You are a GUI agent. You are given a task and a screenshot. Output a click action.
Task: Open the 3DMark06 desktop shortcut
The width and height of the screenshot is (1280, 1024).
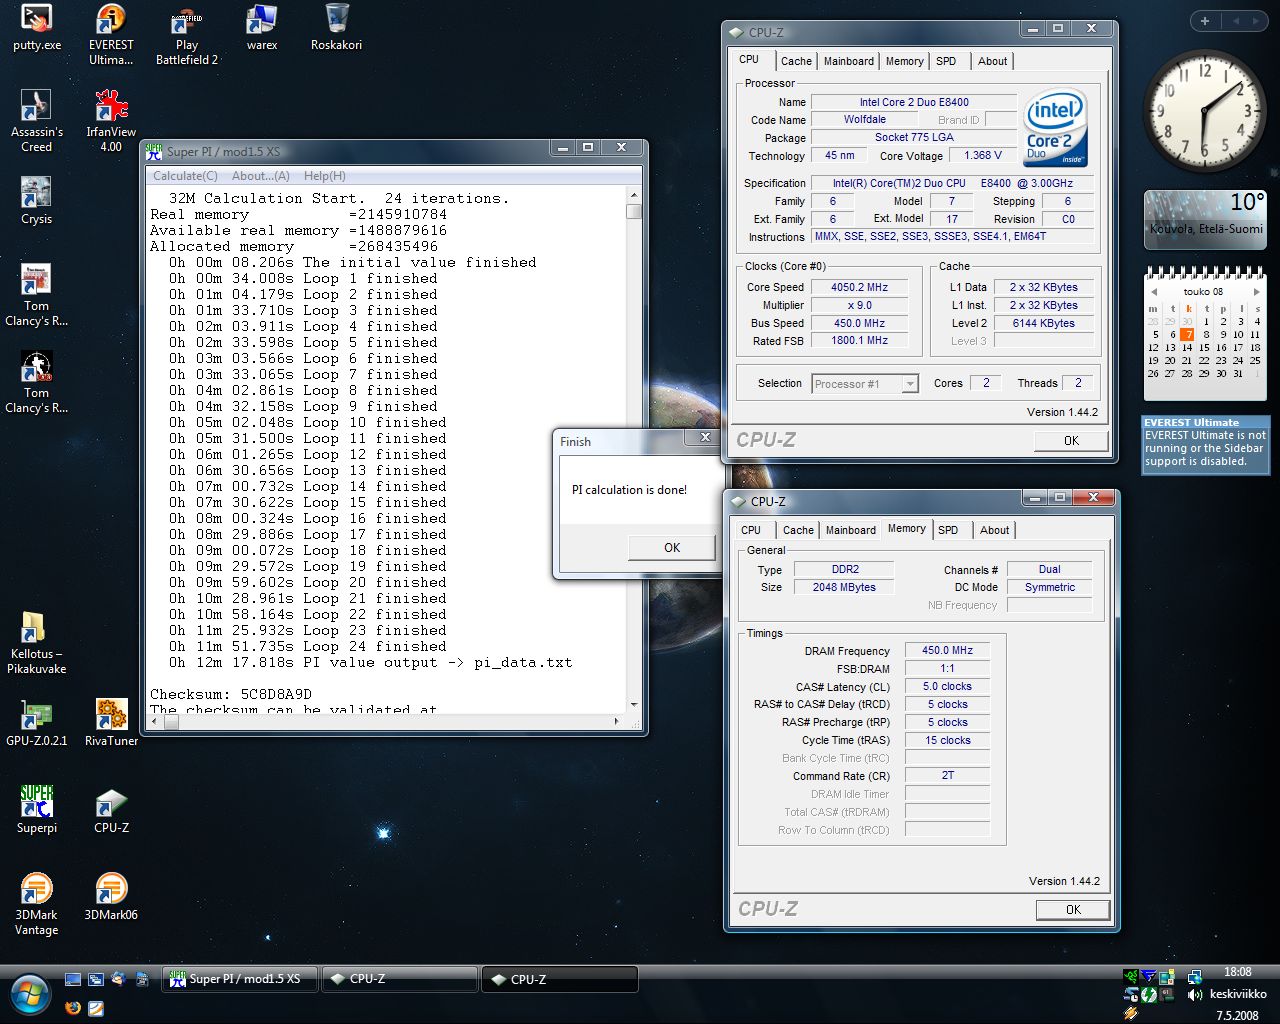coord(111,897)
